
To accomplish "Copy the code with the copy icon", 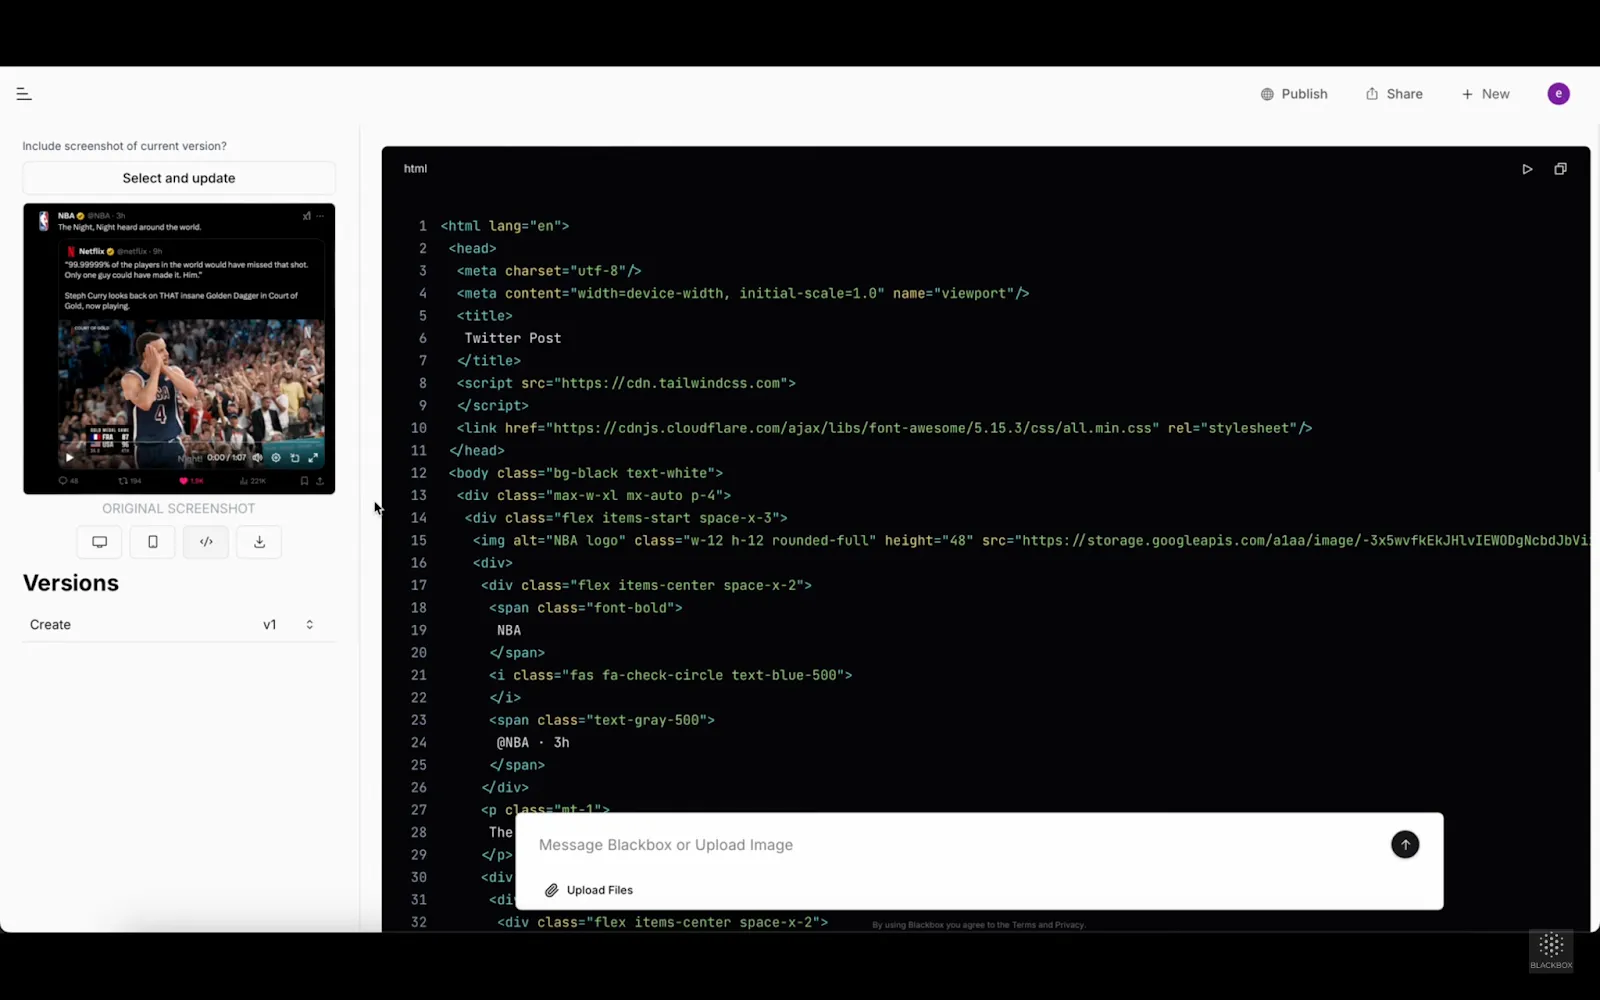I will [1560, 169].
